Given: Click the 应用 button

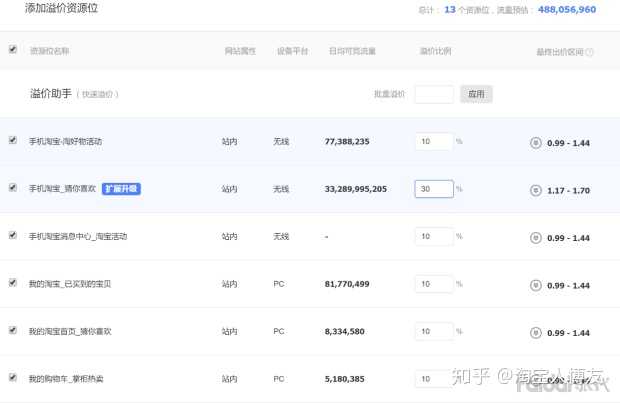Looking at the screenshot, I should (x=476, y=94).
